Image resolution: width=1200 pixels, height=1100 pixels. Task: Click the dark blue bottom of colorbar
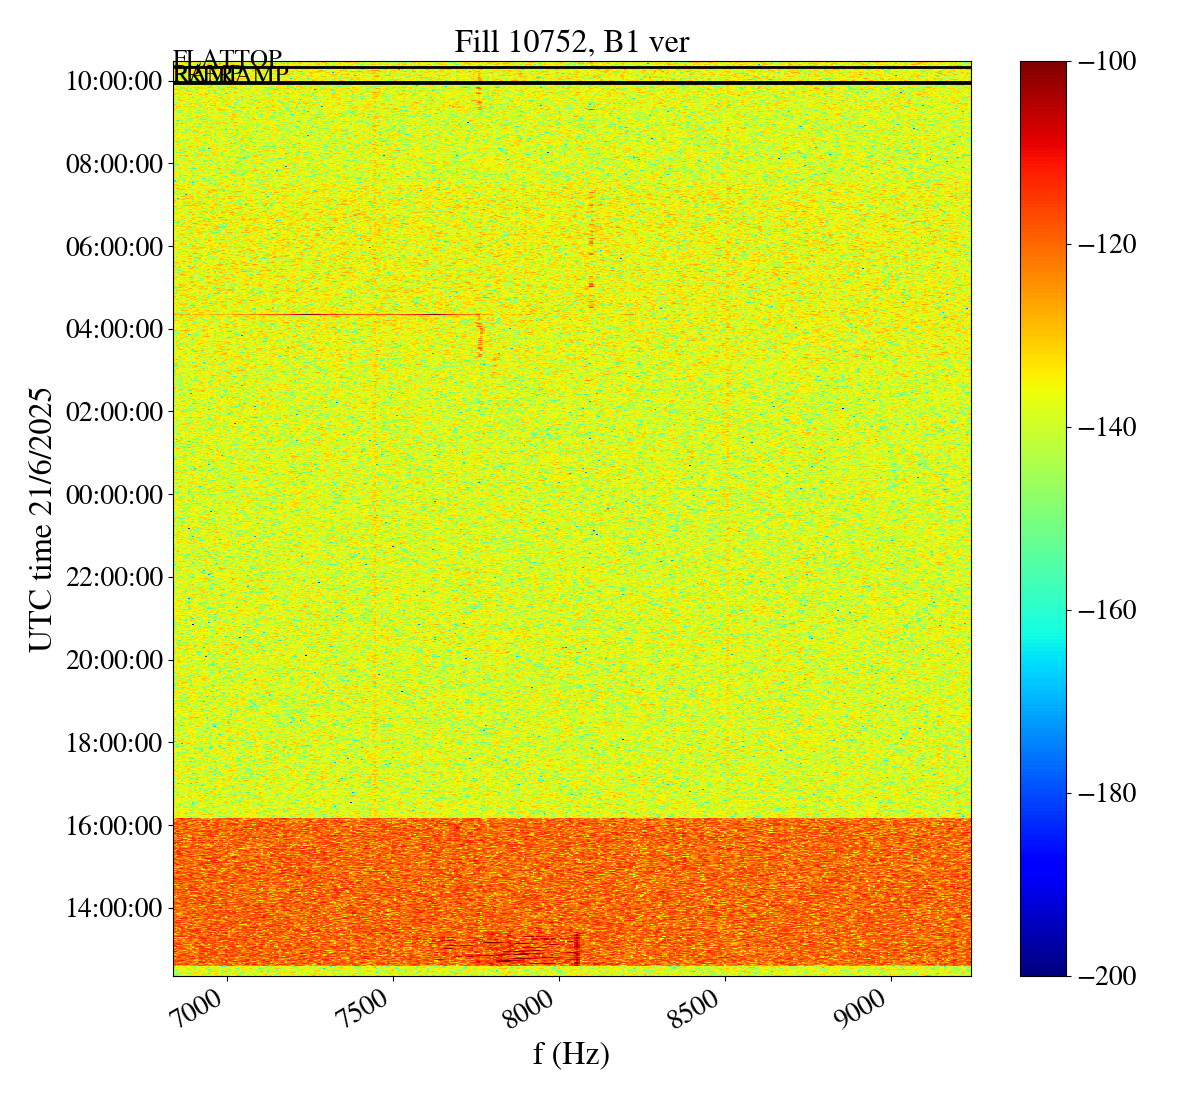point(1043,968)
